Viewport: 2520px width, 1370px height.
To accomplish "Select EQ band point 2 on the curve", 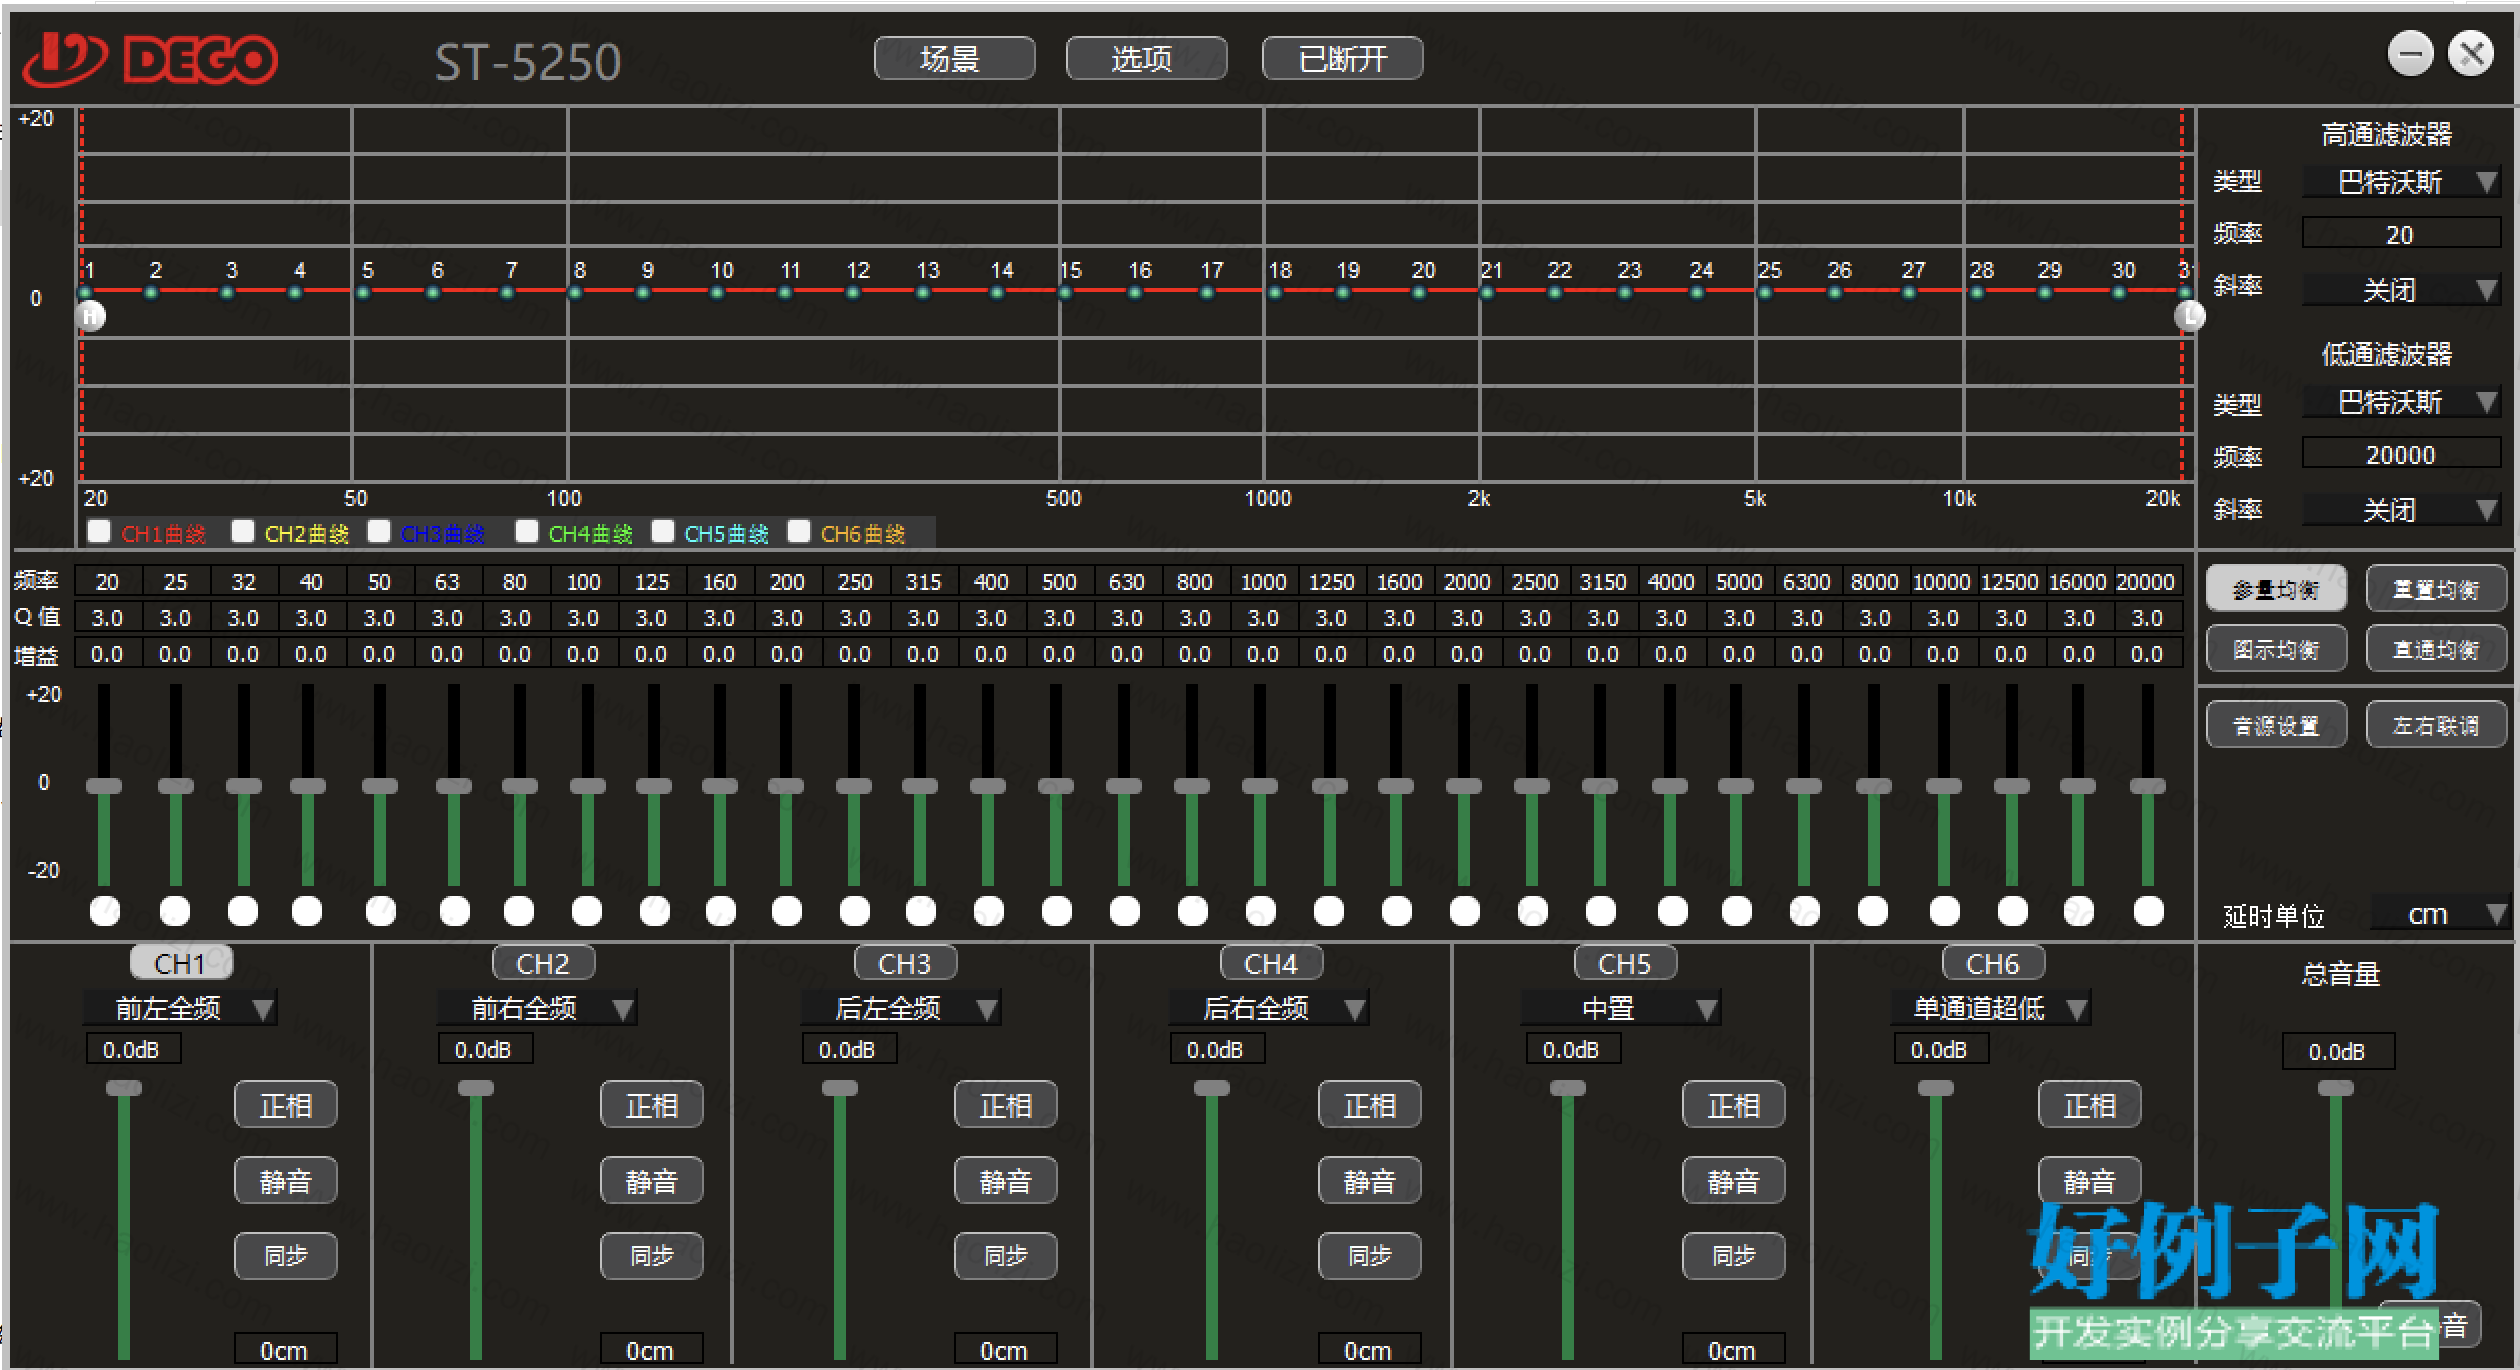I will [151, 292].
